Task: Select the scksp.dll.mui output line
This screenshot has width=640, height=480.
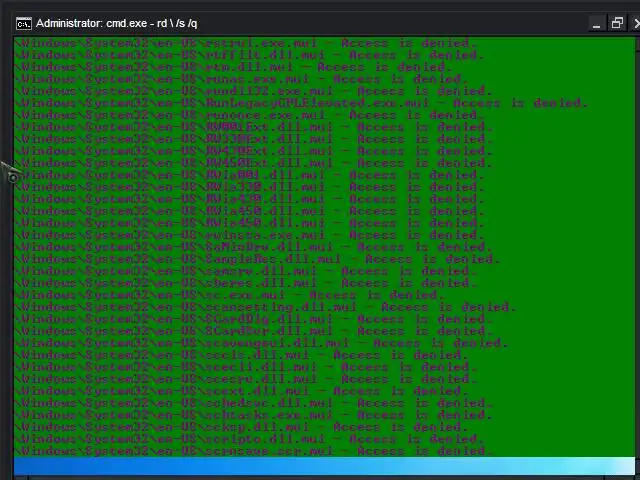Action: click(241, 427)
